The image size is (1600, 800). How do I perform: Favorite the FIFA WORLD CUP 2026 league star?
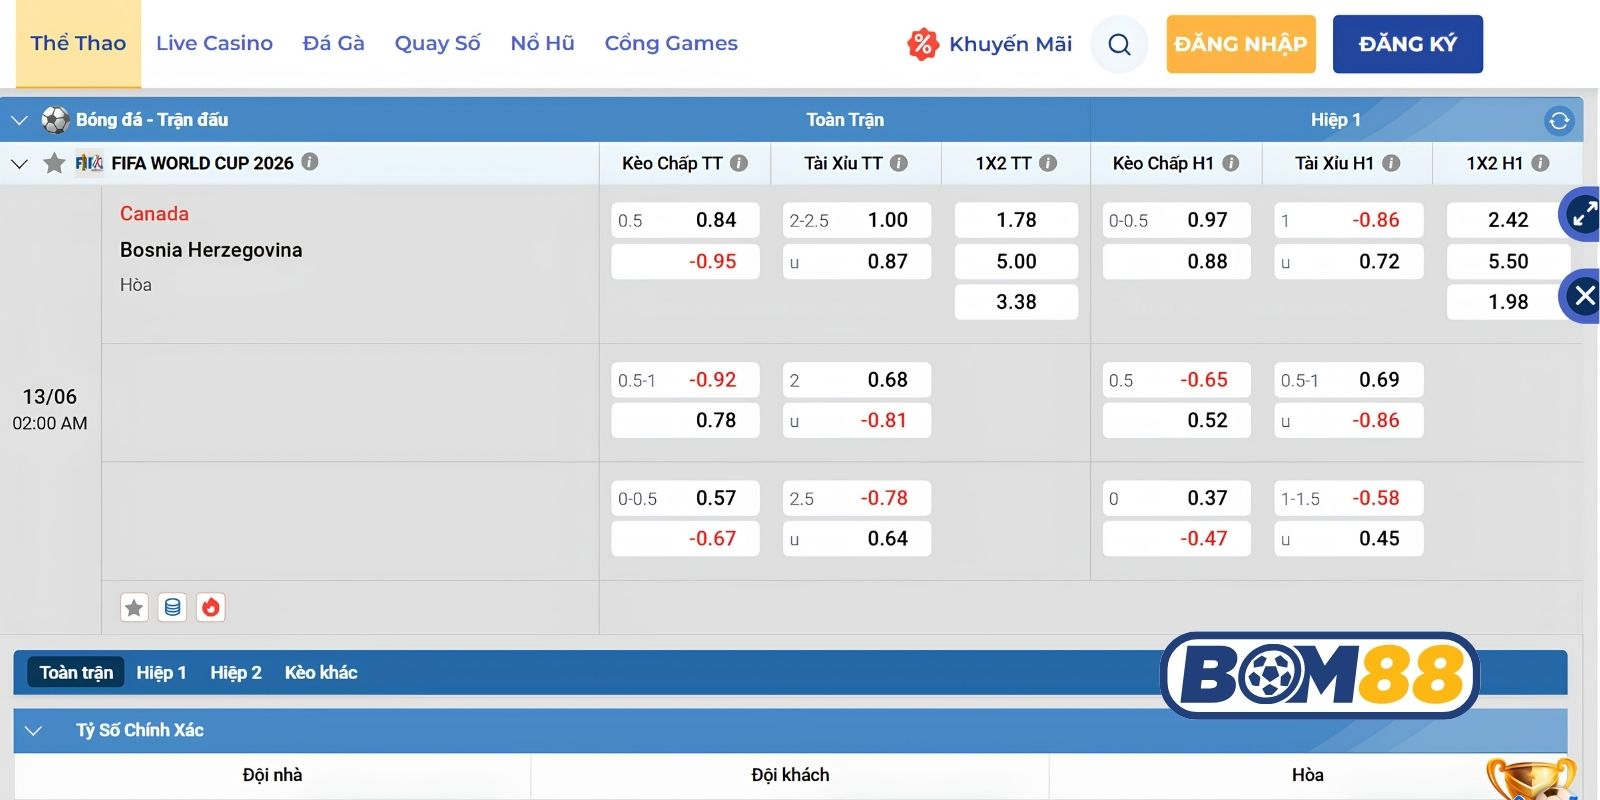[x=54, y=163]
